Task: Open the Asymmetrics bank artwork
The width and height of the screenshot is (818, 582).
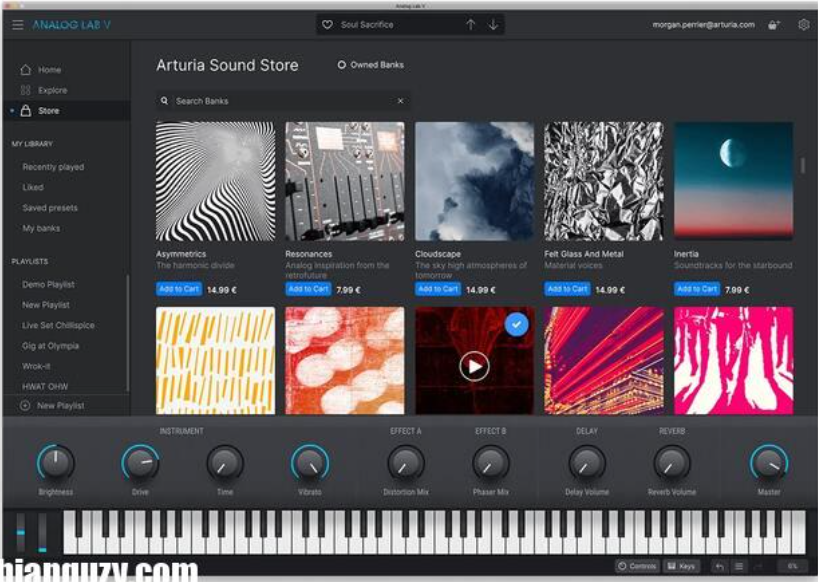Action: click(215, 181)
